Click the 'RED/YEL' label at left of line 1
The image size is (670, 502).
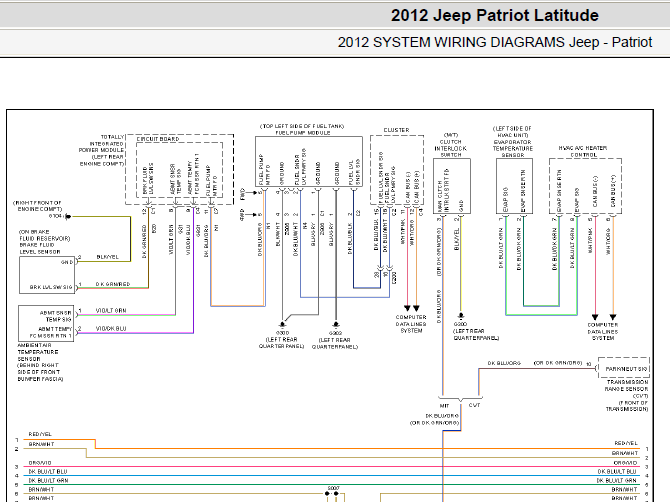40,434
